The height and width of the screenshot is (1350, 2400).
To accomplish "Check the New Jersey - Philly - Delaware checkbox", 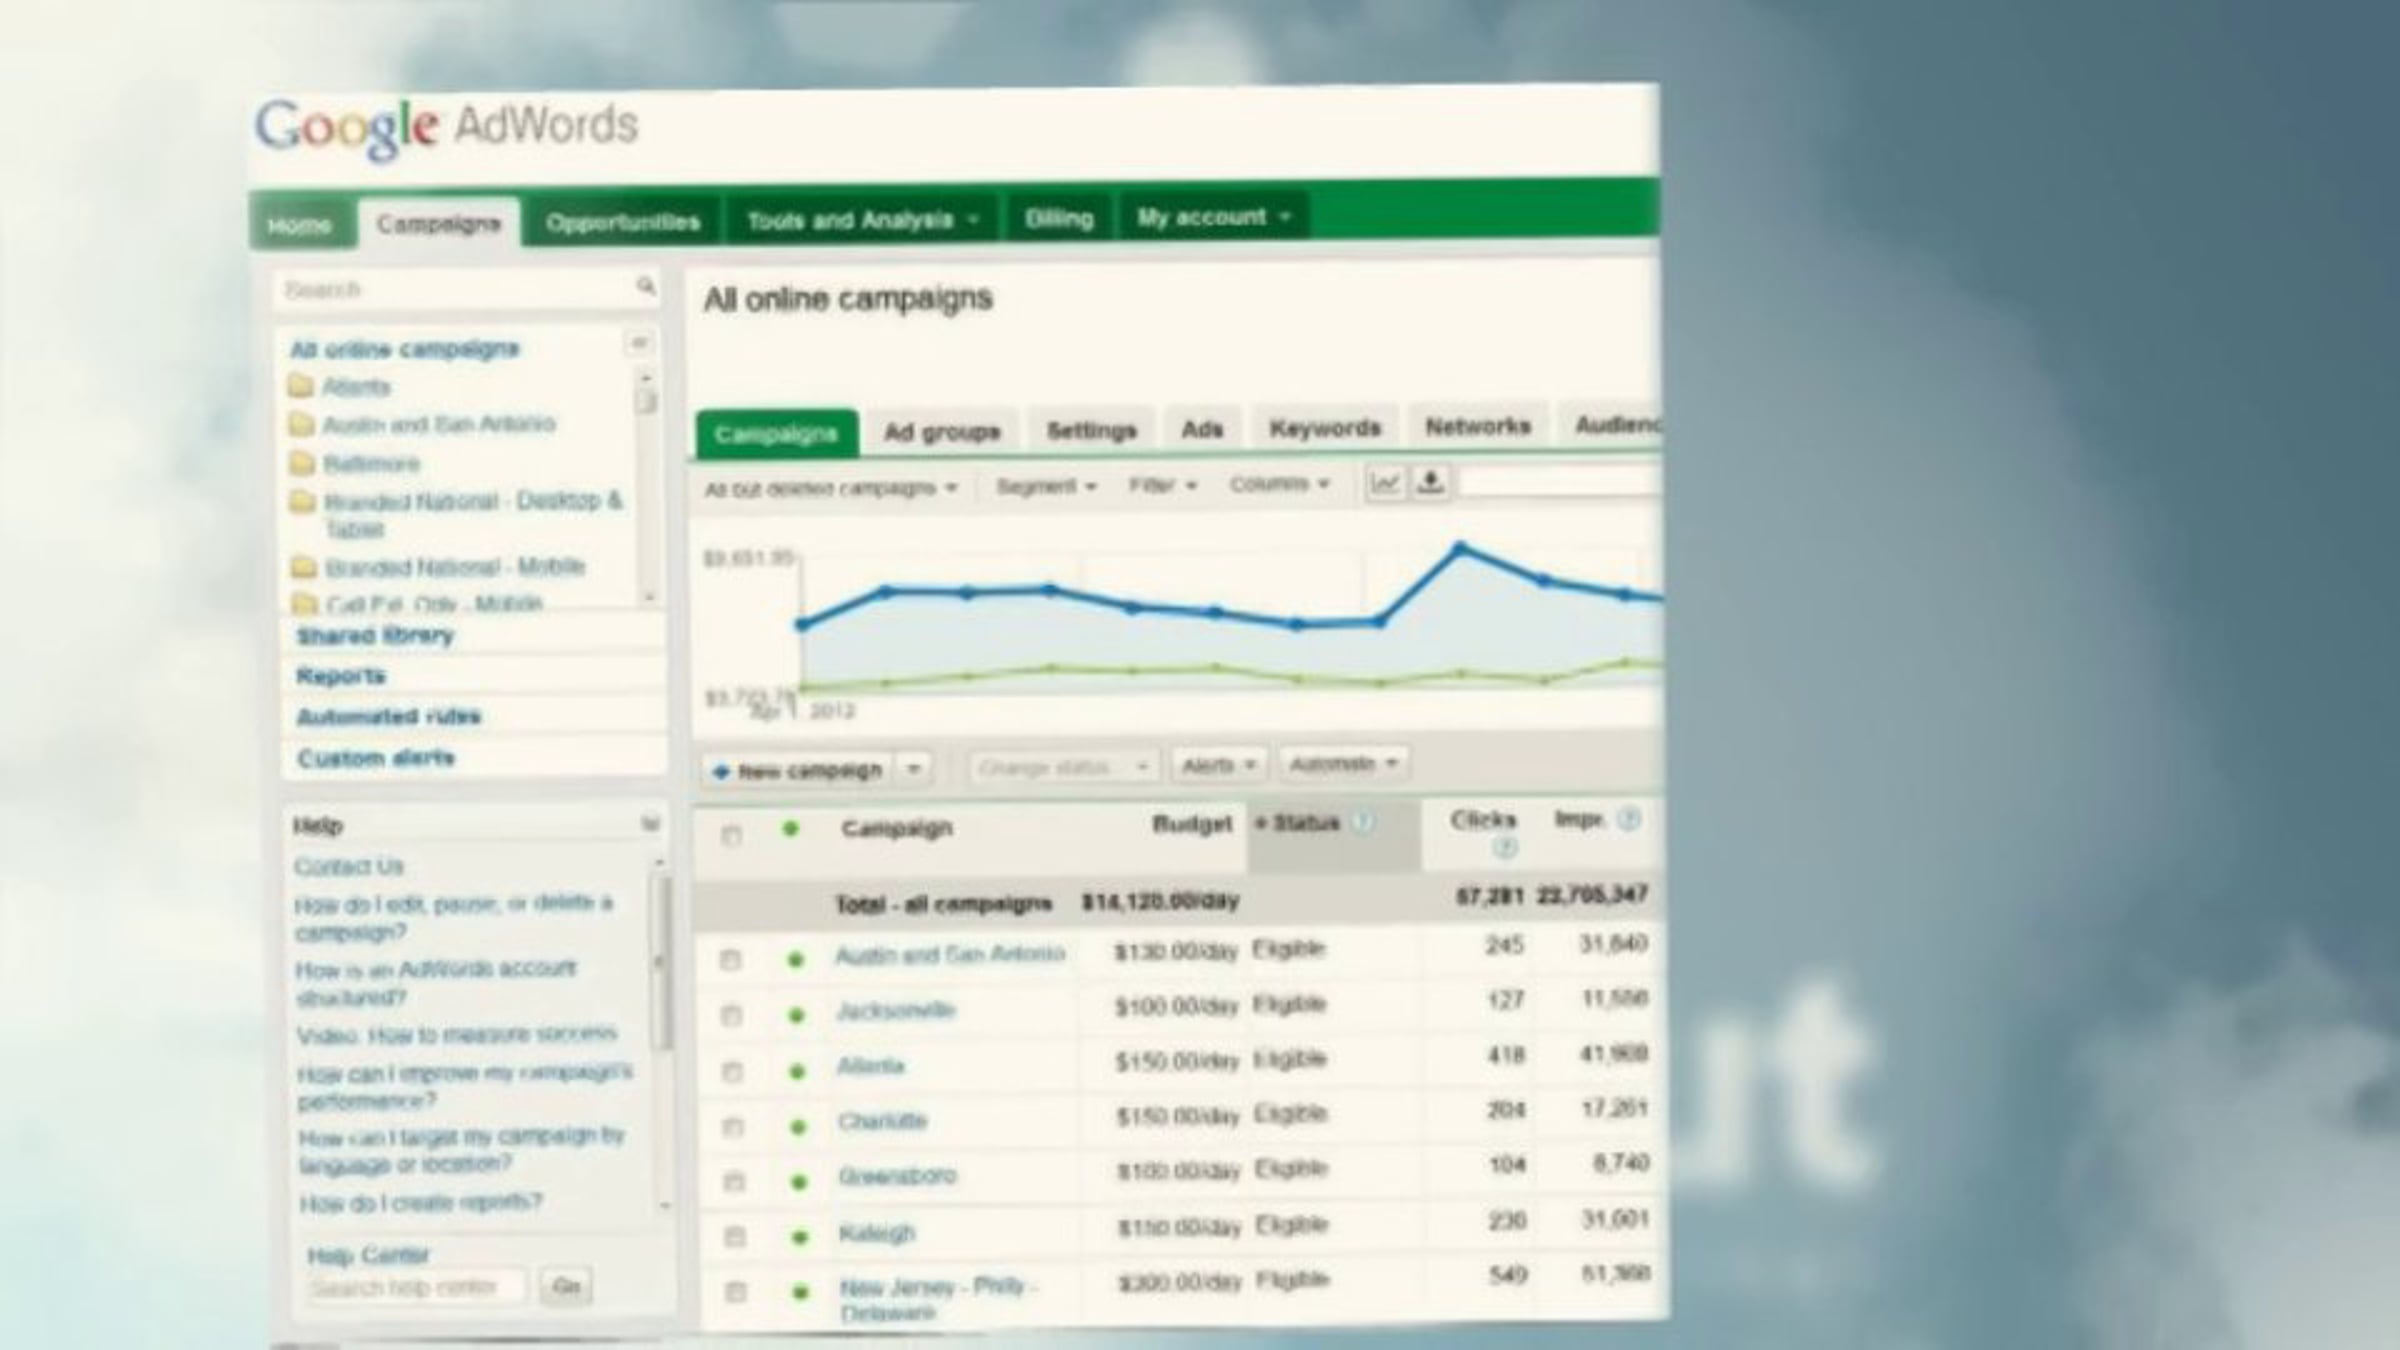I will 736,1292.
